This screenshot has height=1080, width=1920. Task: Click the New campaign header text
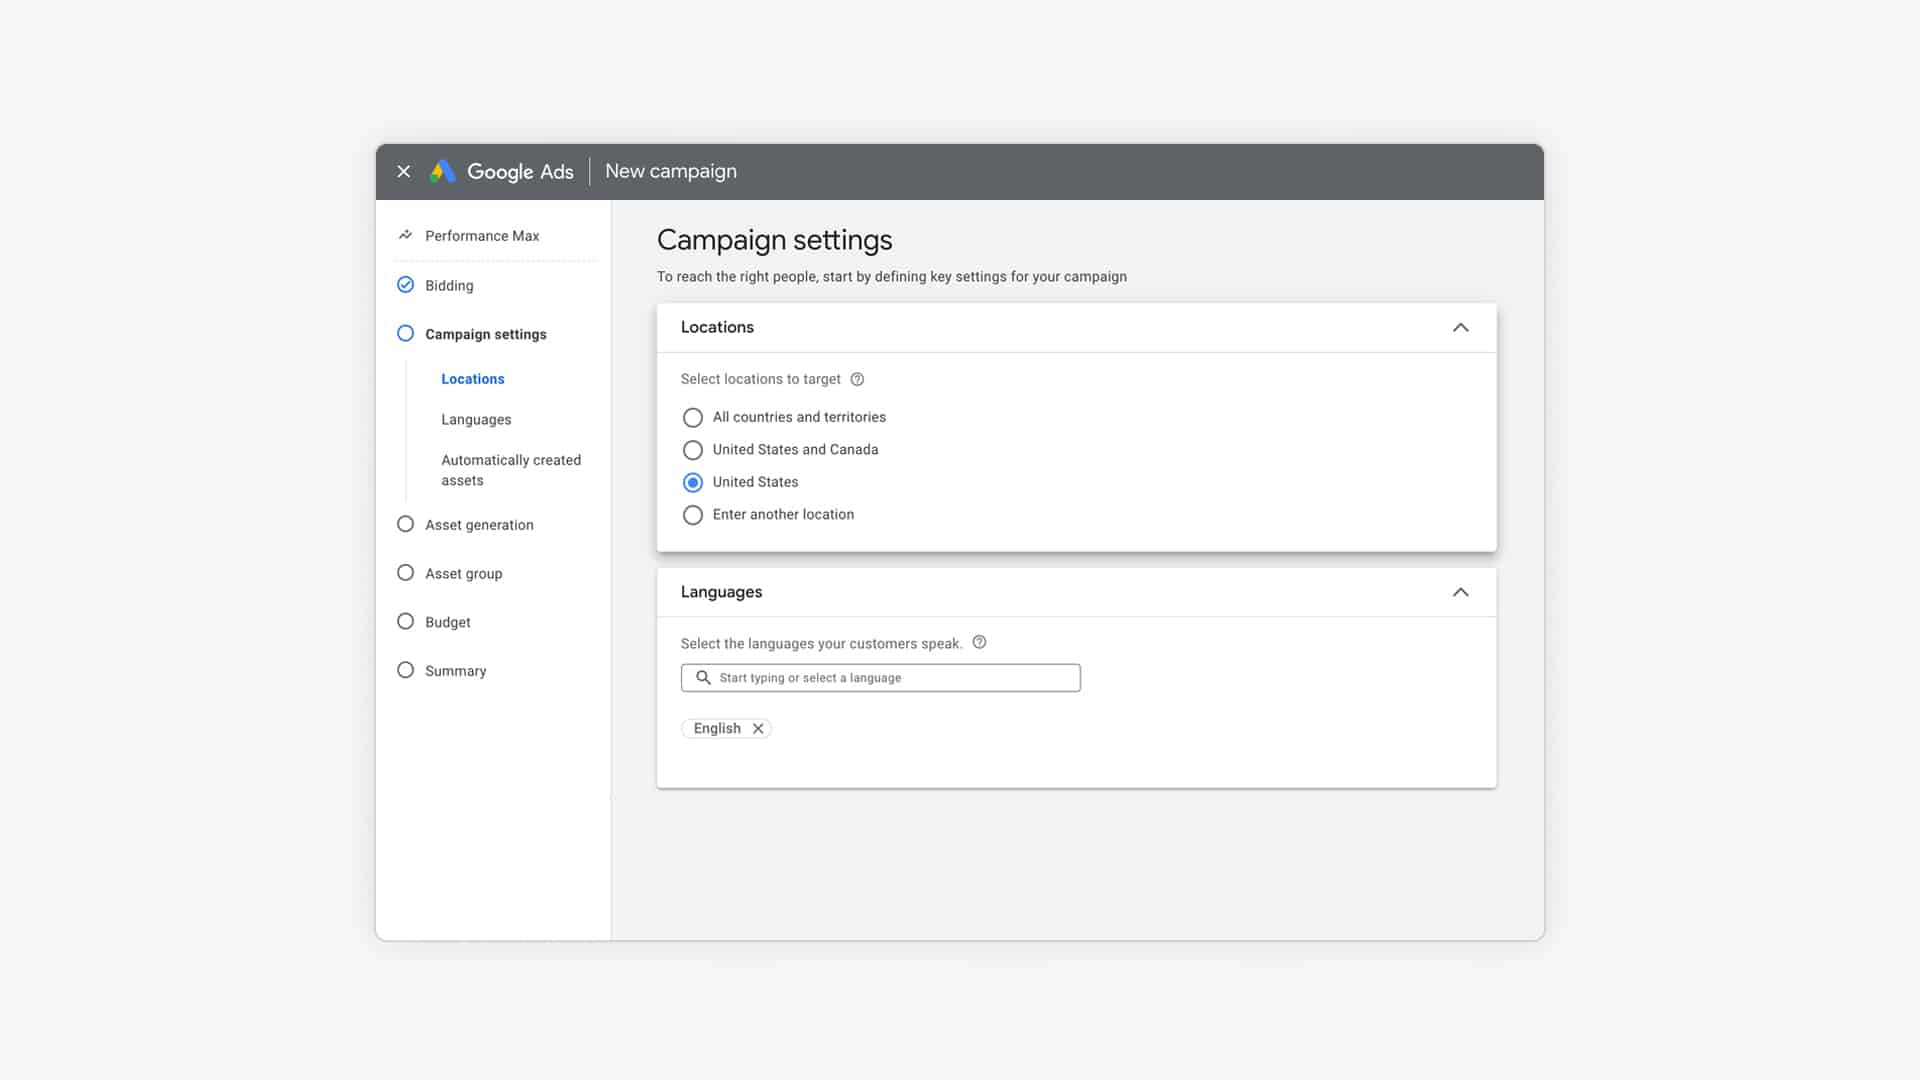click(x=671, y=172)
